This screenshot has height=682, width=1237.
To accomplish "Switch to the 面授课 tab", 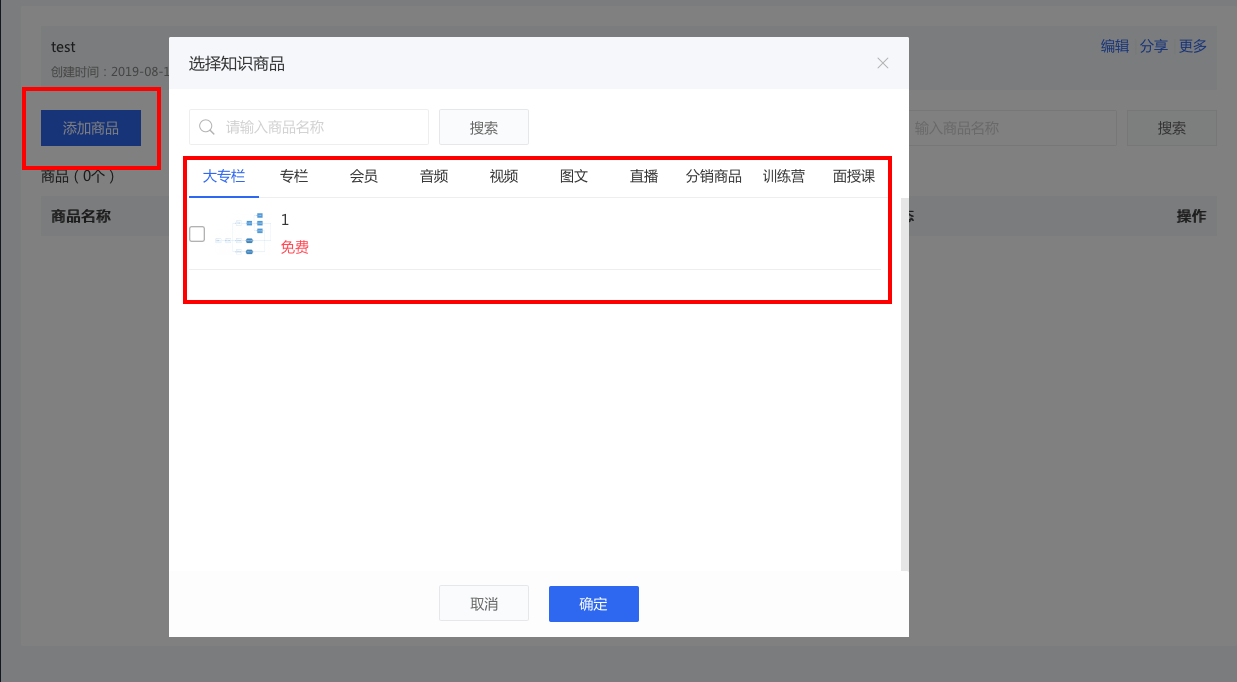I will (x=854, y=176).
